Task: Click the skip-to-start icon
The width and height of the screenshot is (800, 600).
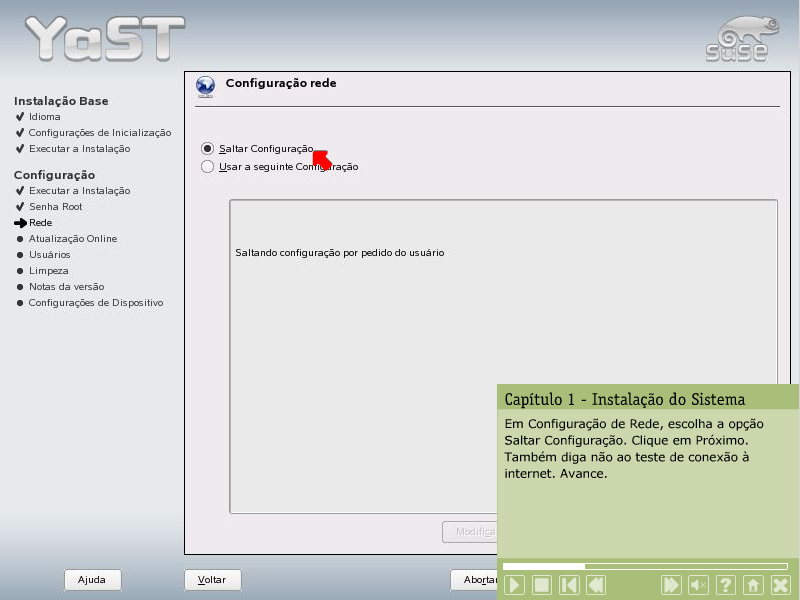Action: coord(567,585)
